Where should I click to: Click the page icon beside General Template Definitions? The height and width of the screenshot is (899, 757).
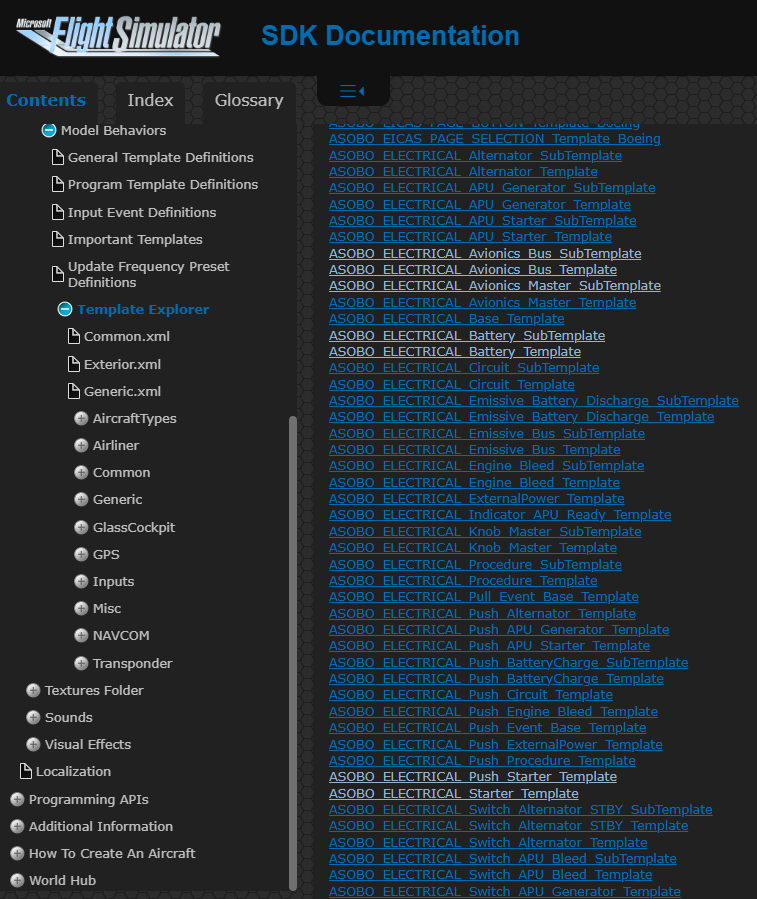[x=57, y=157]
